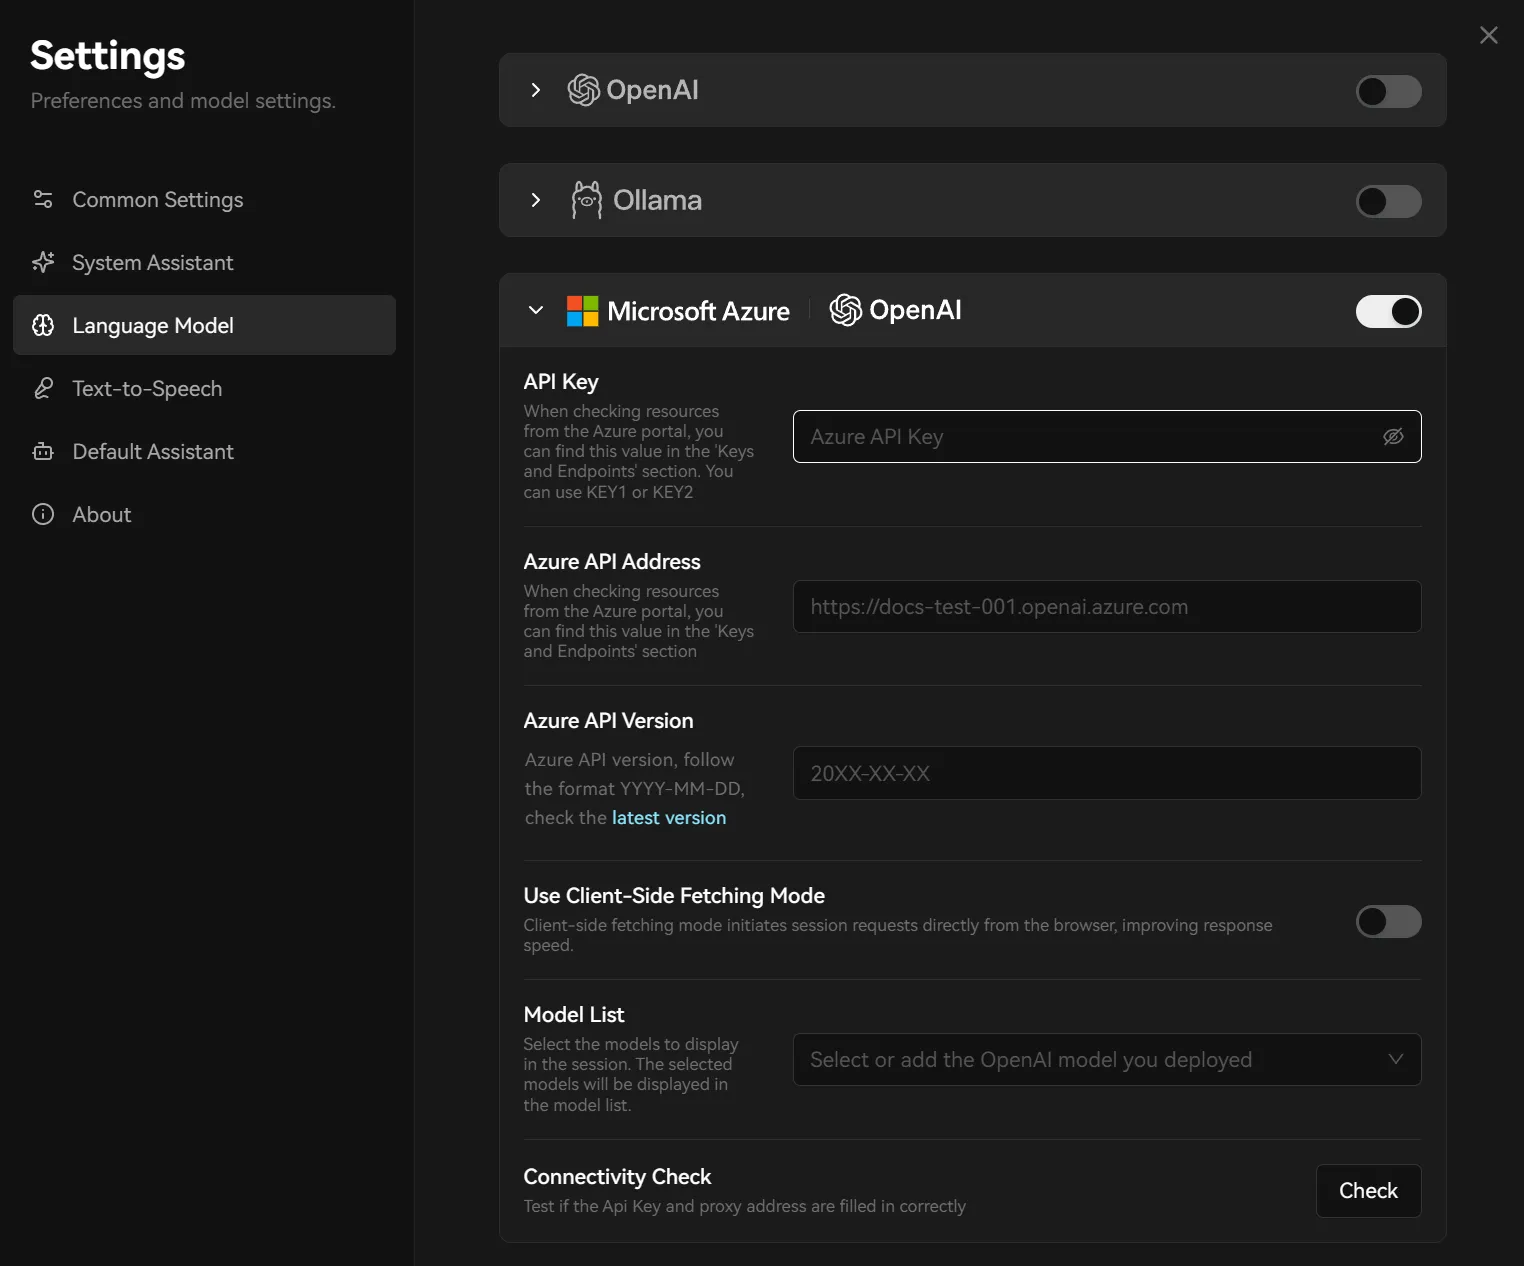This screenshot has height=1266, width=1524.
Task: Enable the OpenAI provider toggle
Action: (x=1388, y=91)
